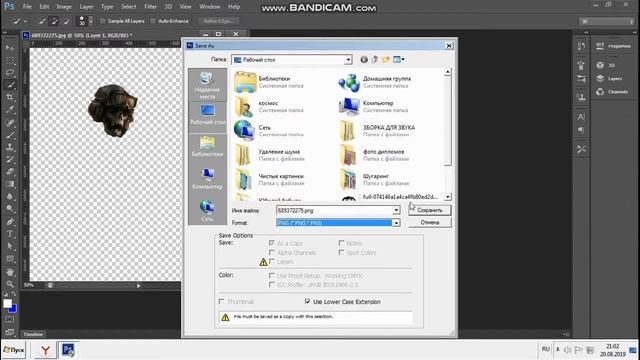Select the Eraser tool
The width and height of the screenshot is (640, 360).
(x=10, y=172)
